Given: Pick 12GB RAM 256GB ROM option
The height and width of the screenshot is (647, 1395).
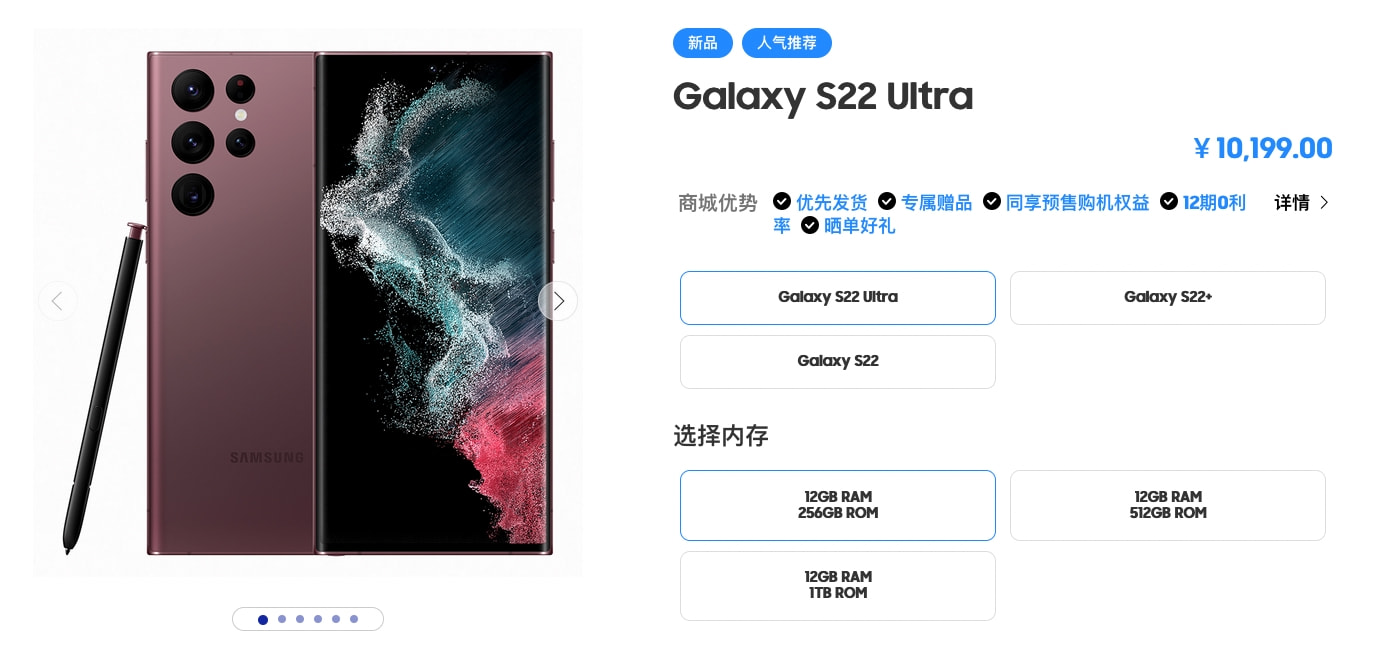Looking at the screenshot, I should [838, 505].
